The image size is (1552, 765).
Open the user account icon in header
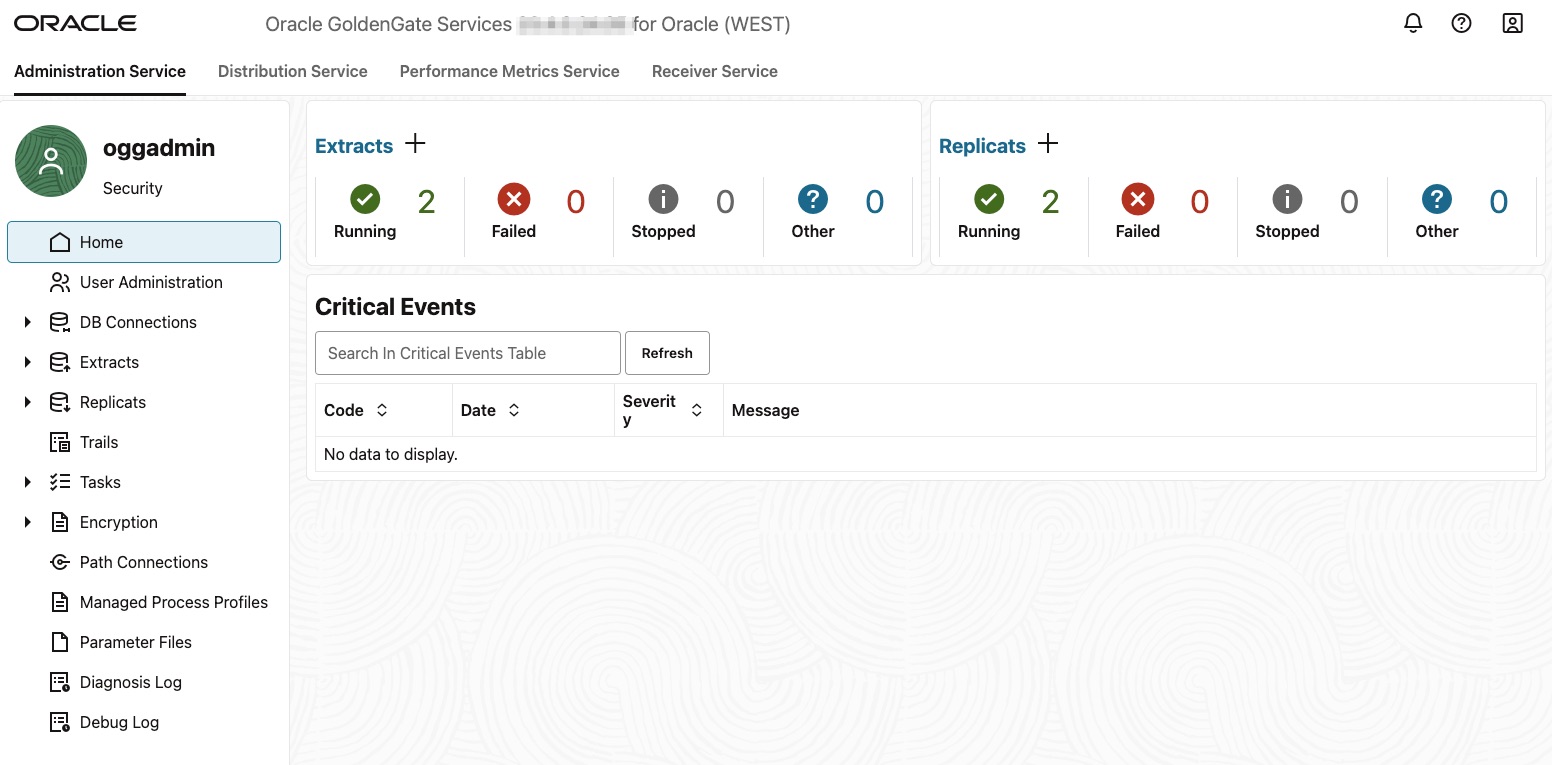[1512, 23]
